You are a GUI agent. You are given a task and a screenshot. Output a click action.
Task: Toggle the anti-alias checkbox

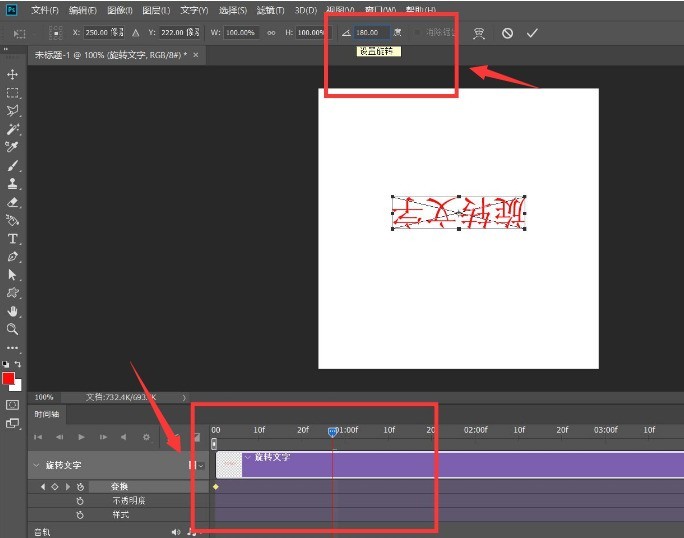(x=417, y=32)
